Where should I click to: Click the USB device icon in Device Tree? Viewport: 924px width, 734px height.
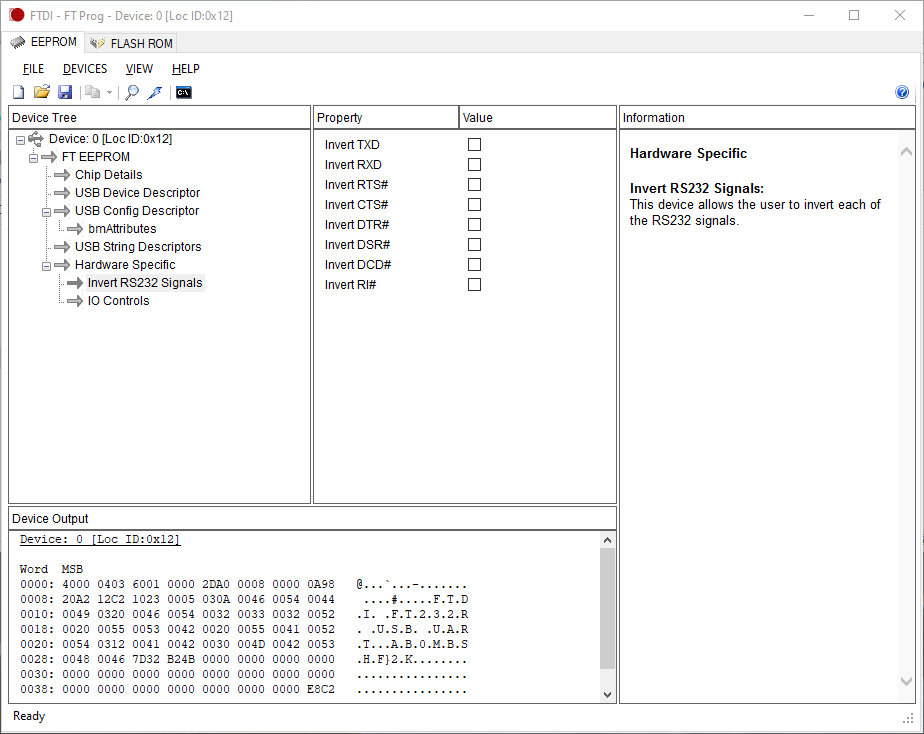coord(36,139)
